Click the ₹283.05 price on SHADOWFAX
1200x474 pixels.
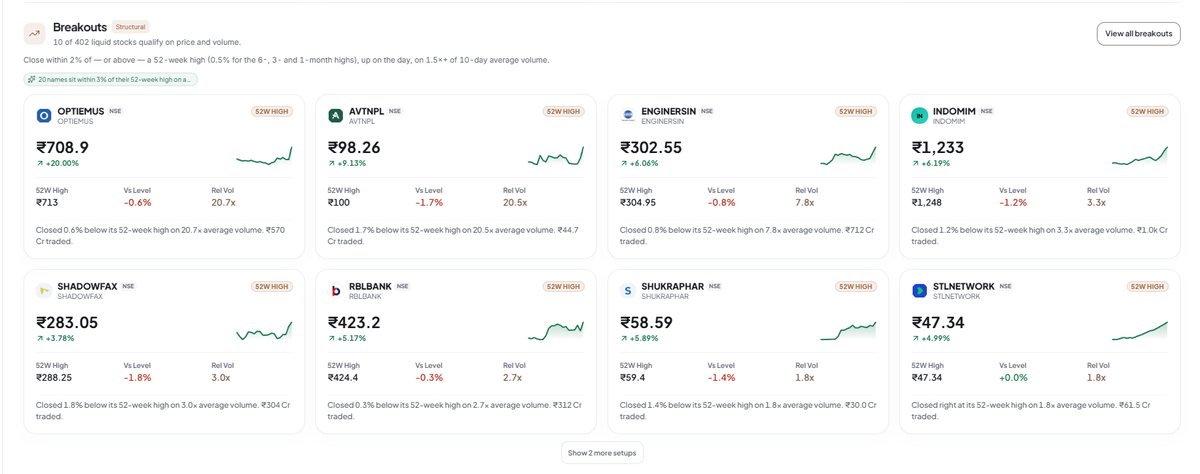(67, 322)
